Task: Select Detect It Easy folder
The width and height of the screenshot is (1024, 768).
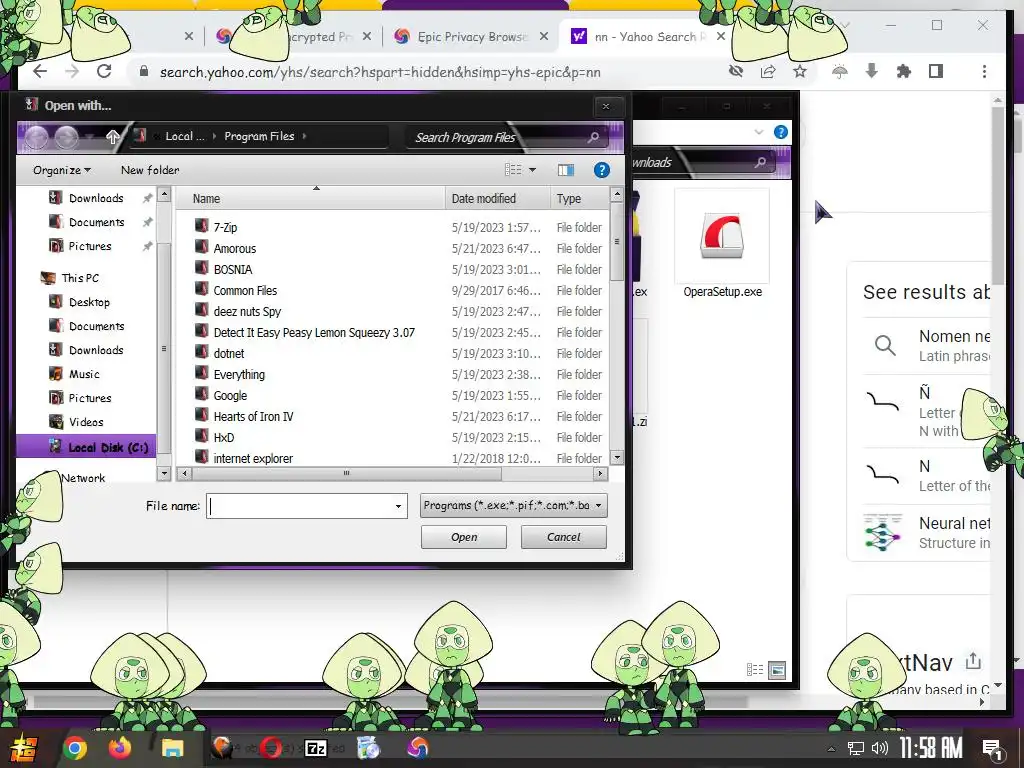Action: click(x=313, y=332)
